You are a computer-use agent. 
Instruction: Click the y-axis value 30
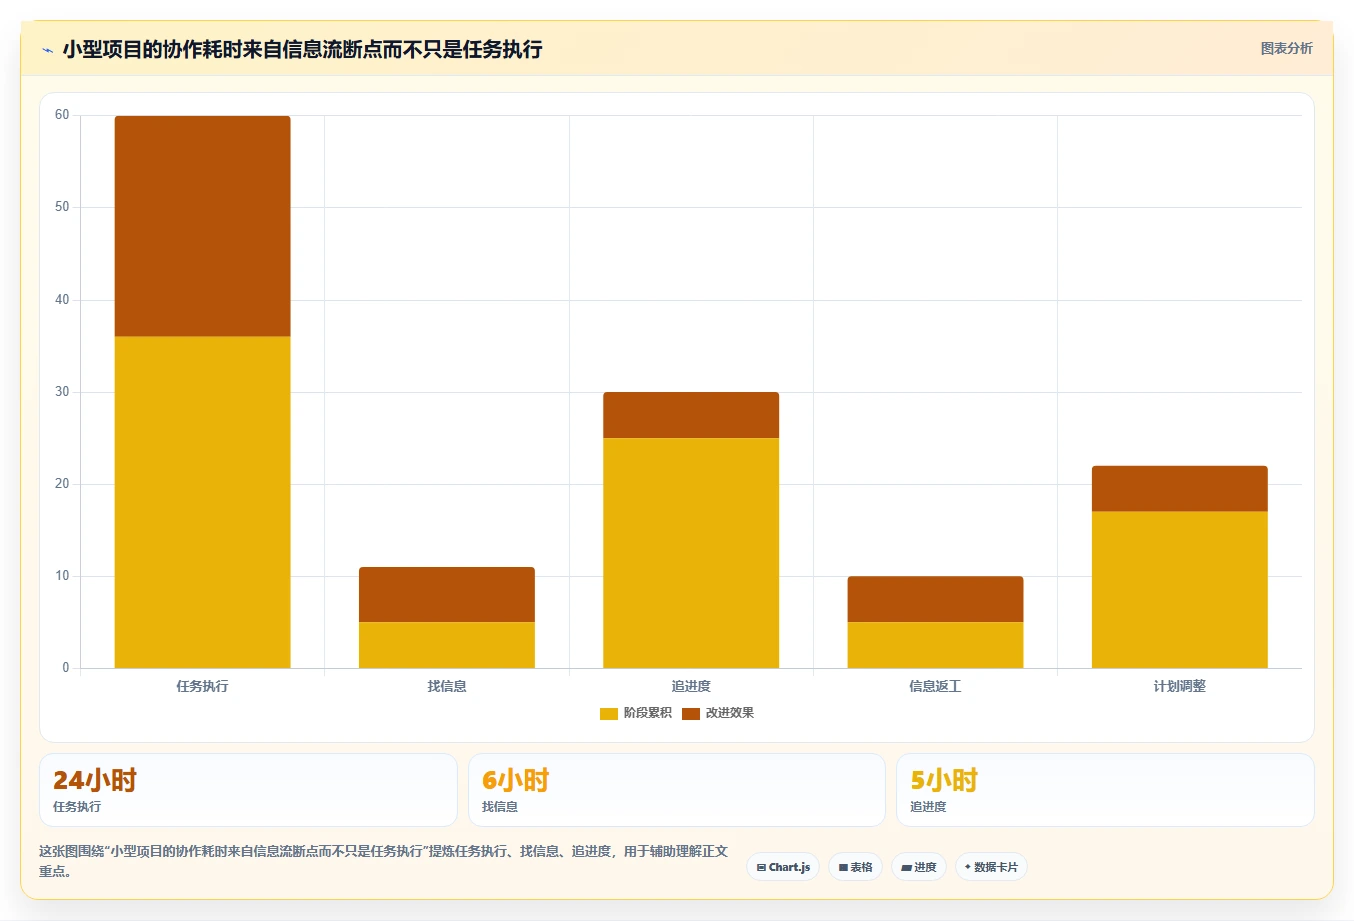click(62, 392)
